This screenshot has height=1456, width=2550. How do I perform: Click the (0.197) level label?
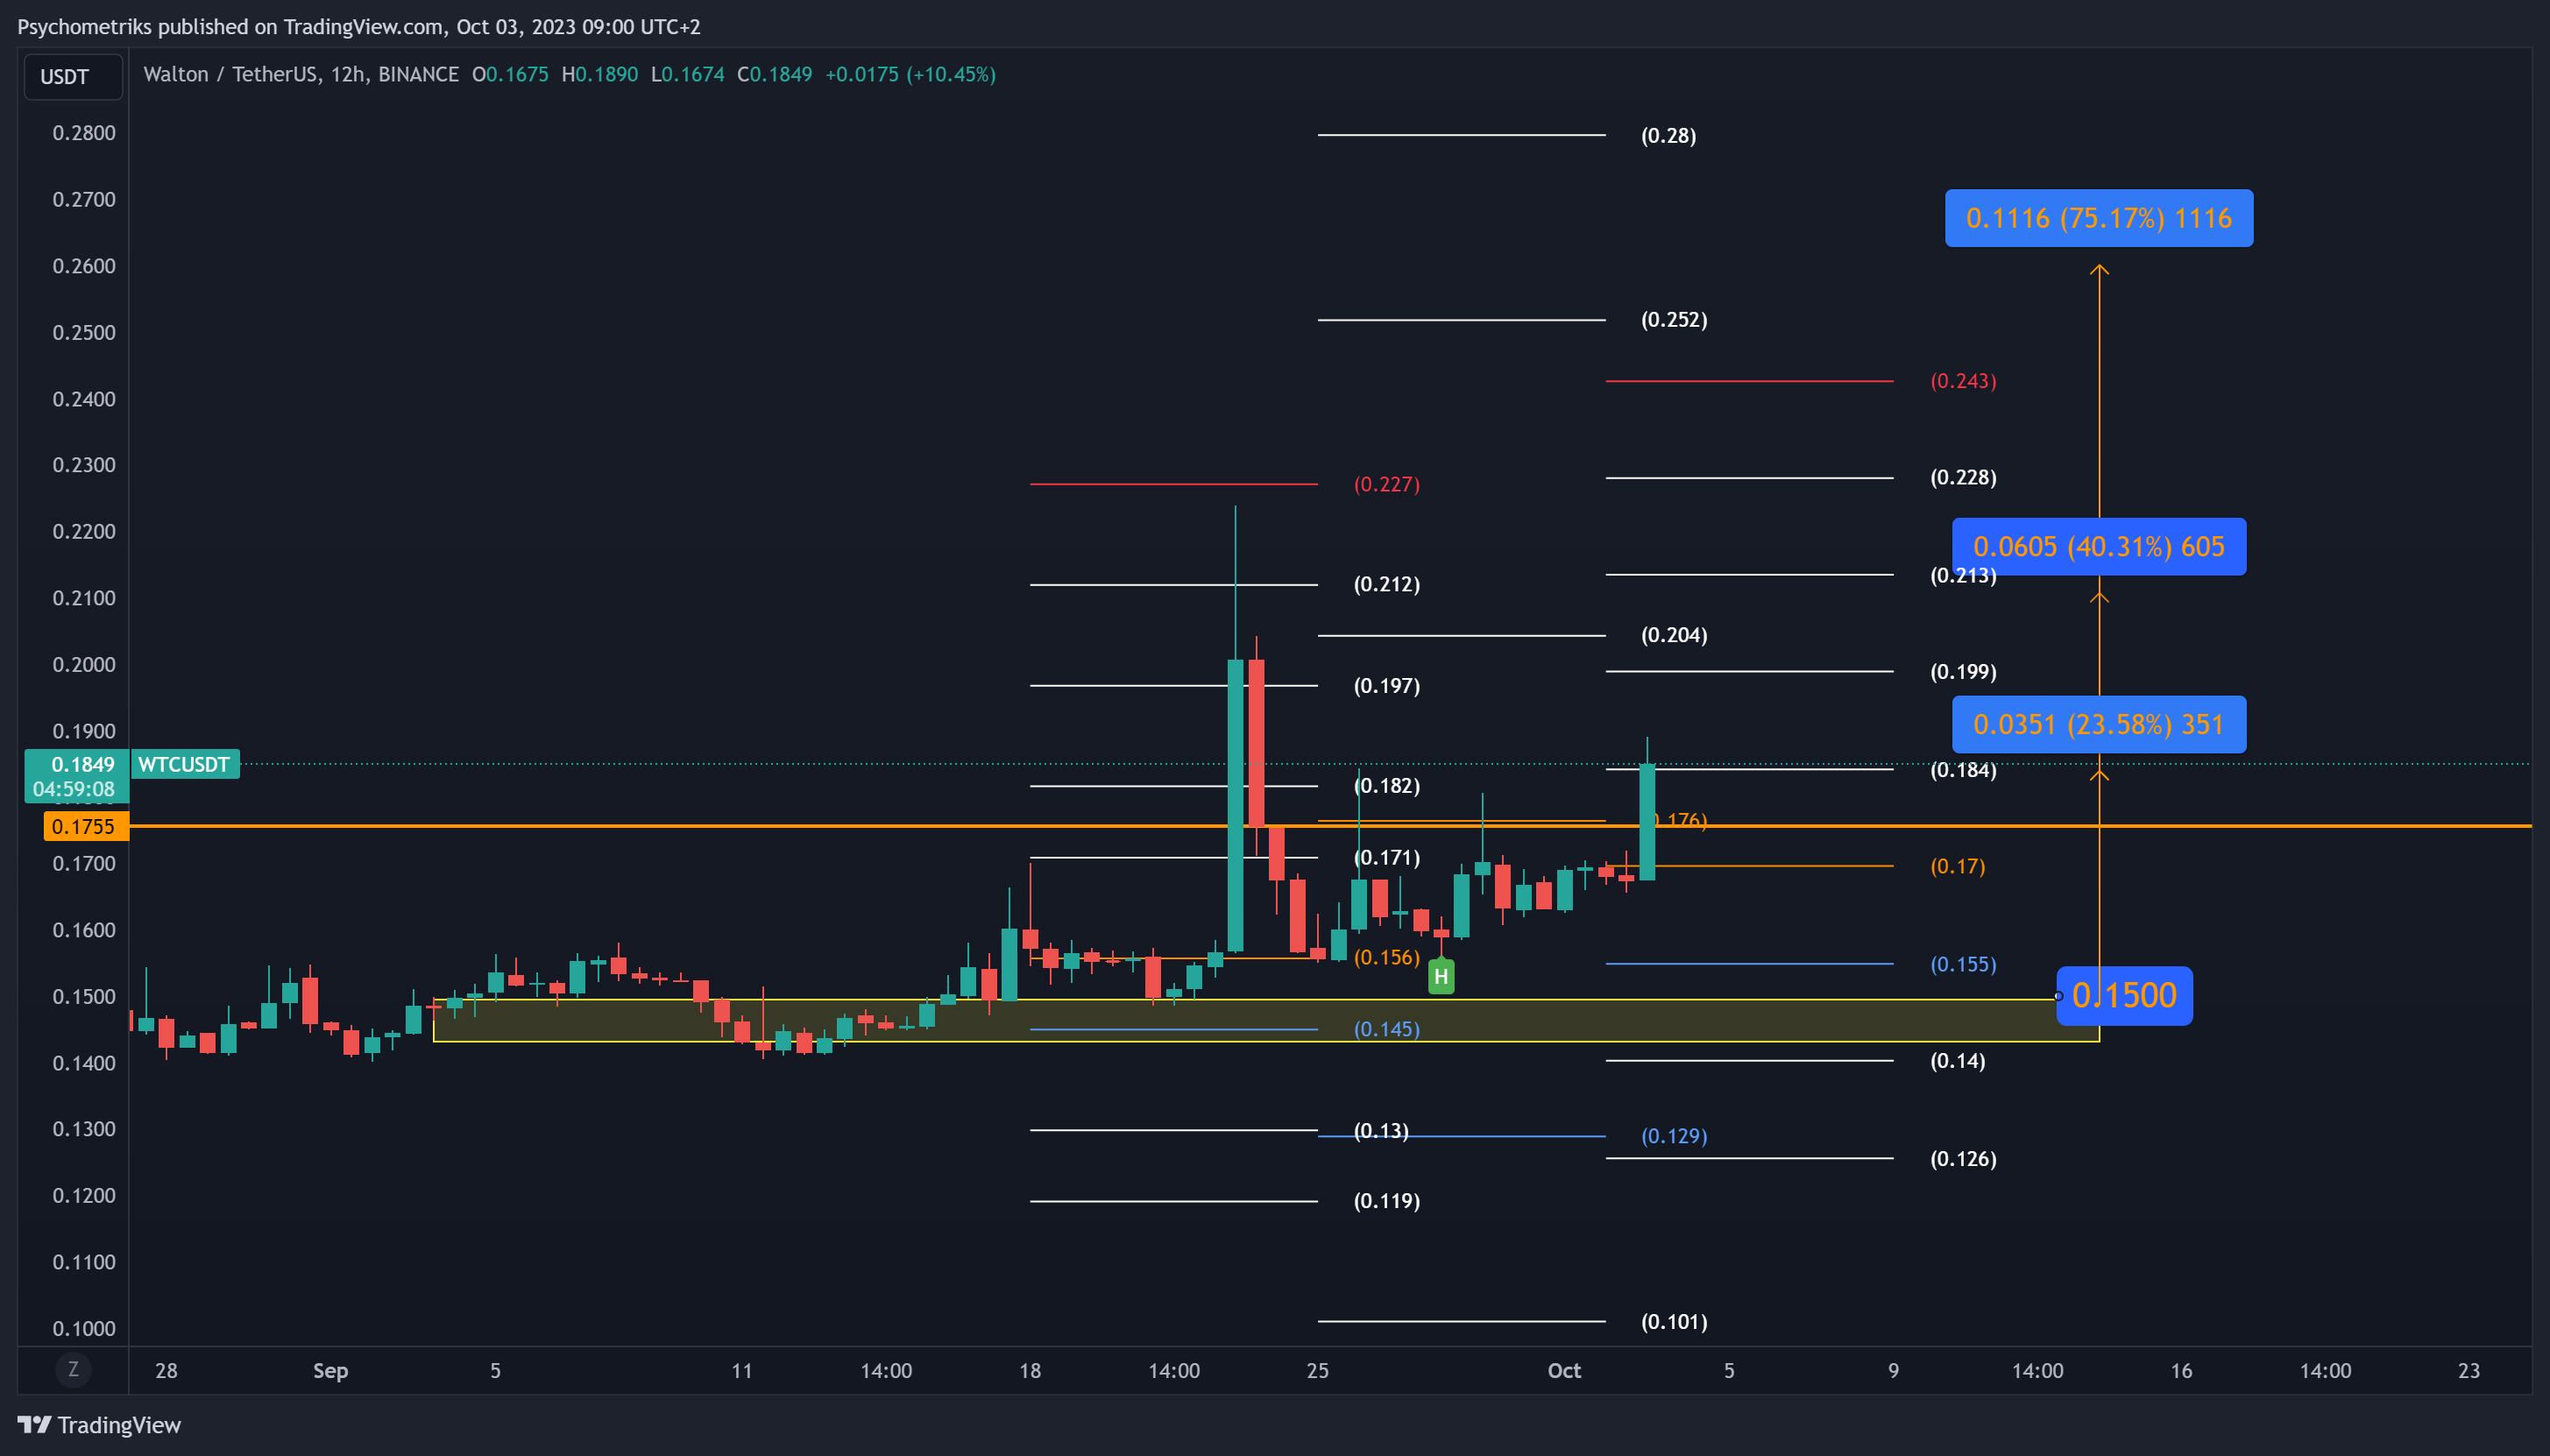click(1386, 685)
